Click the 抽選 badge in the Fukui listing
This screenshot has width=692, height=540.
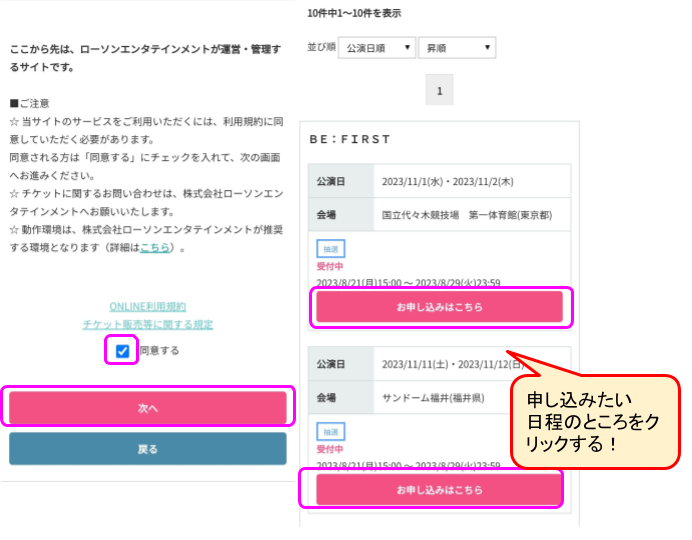click(330, 430)
